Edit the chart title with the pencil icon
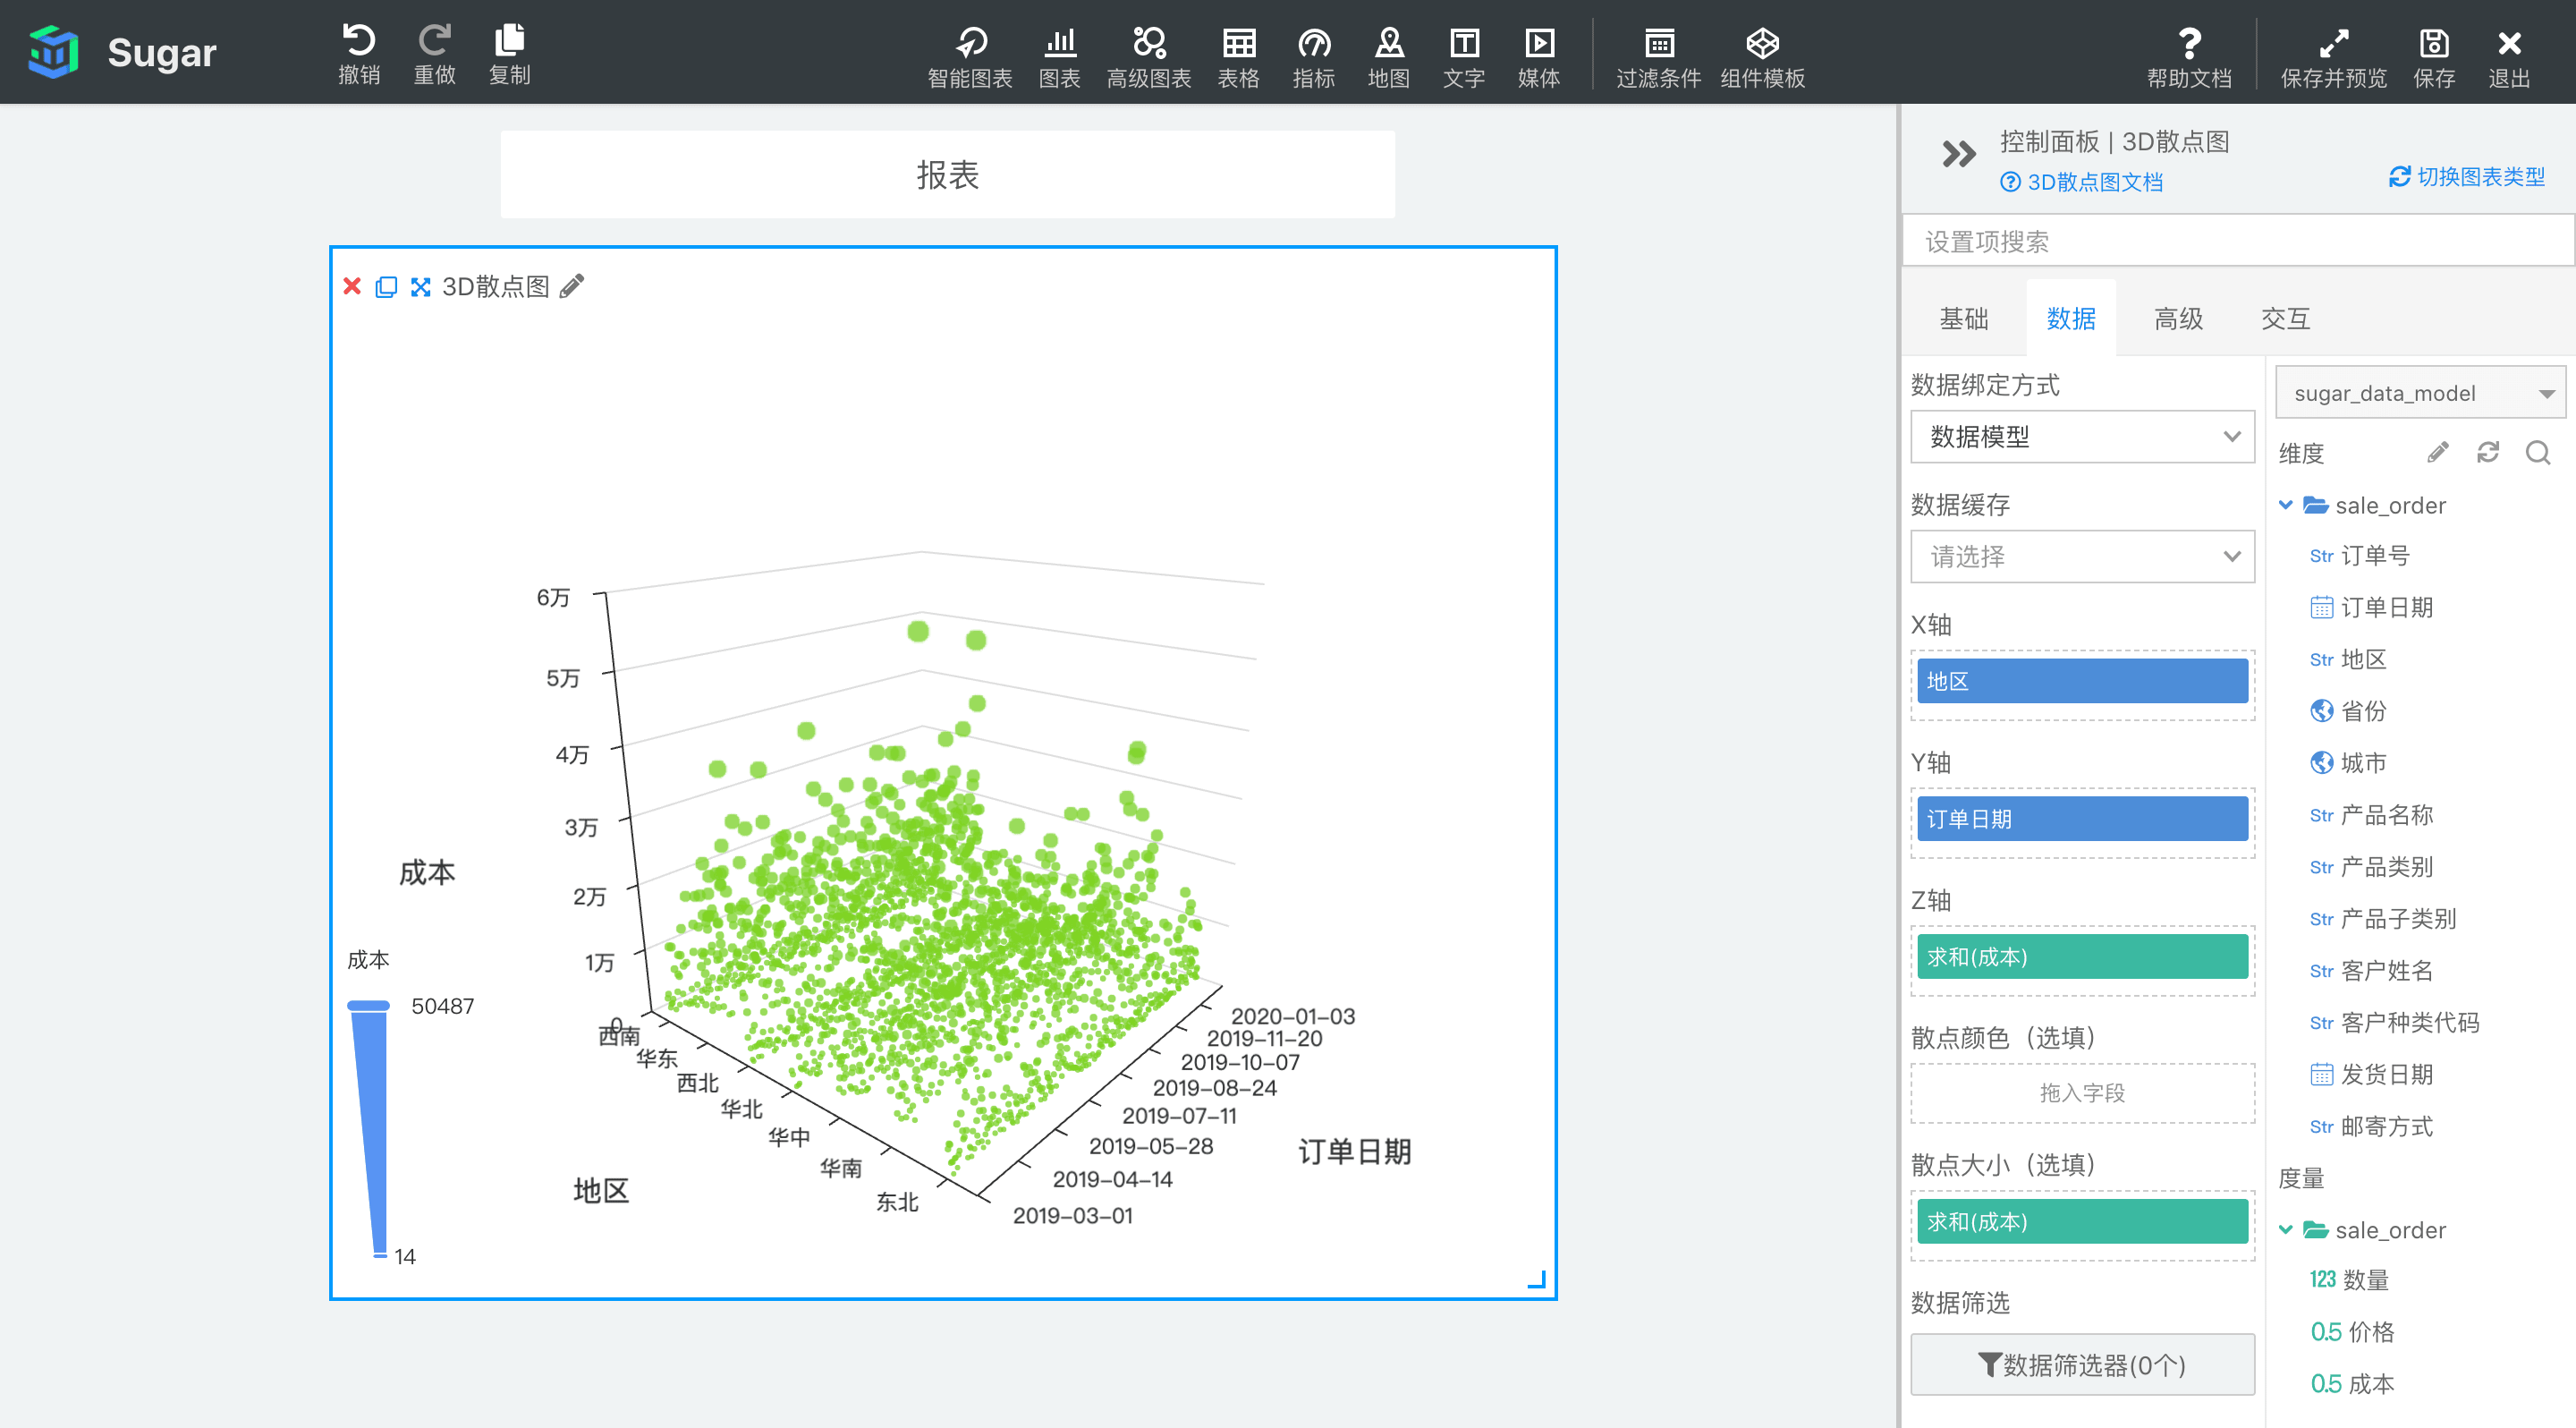The height and width of the screenshot is (1428, 2576). (571, 287)
